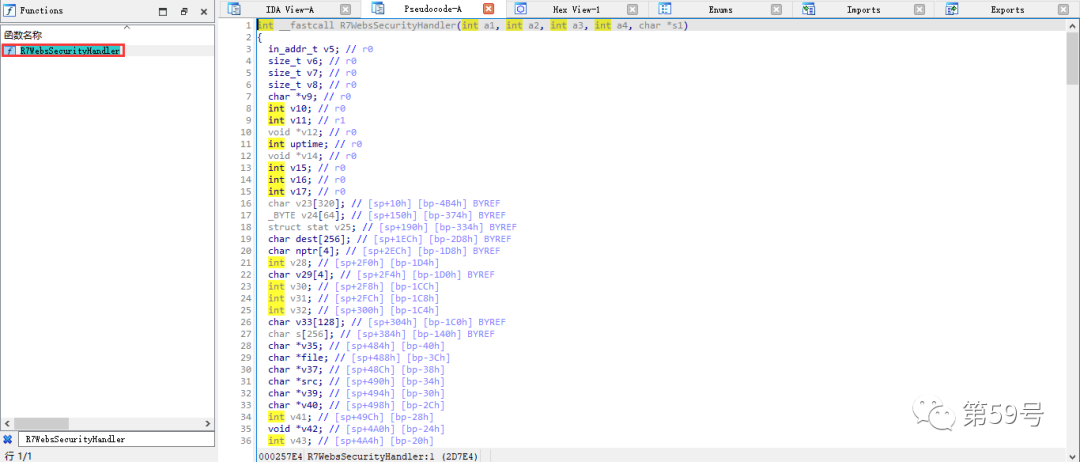Click the 'struct stat v25' declaration
The image size is (1080, 462).
click(393, 227)
